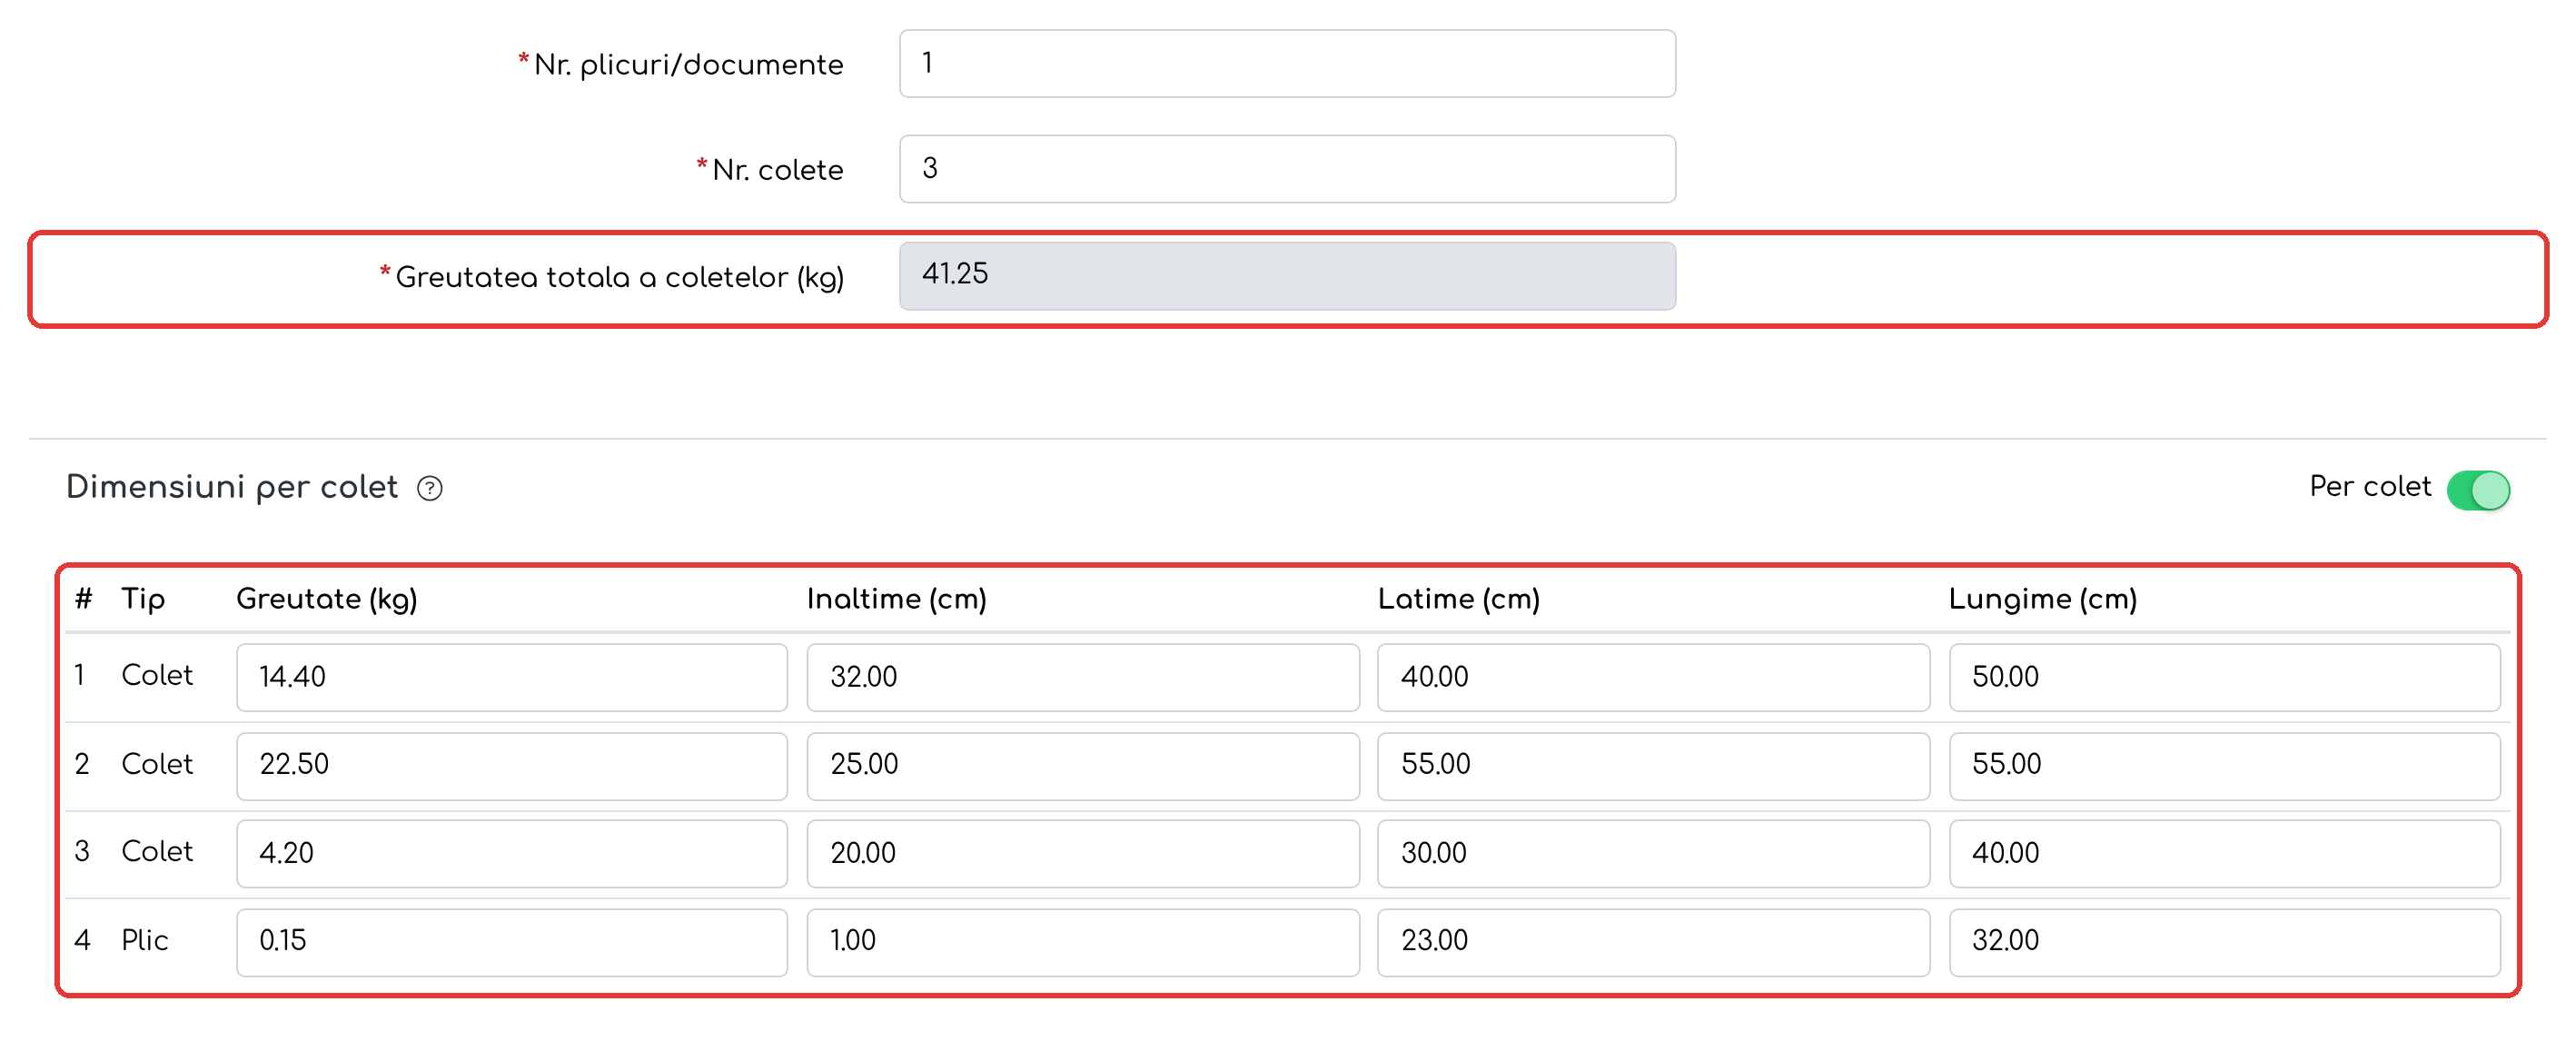Edit Plic row Inaltime value 1.00
This screenshot has height=1051, width=2576.
pyautogui.click(x=1083, y=942)
